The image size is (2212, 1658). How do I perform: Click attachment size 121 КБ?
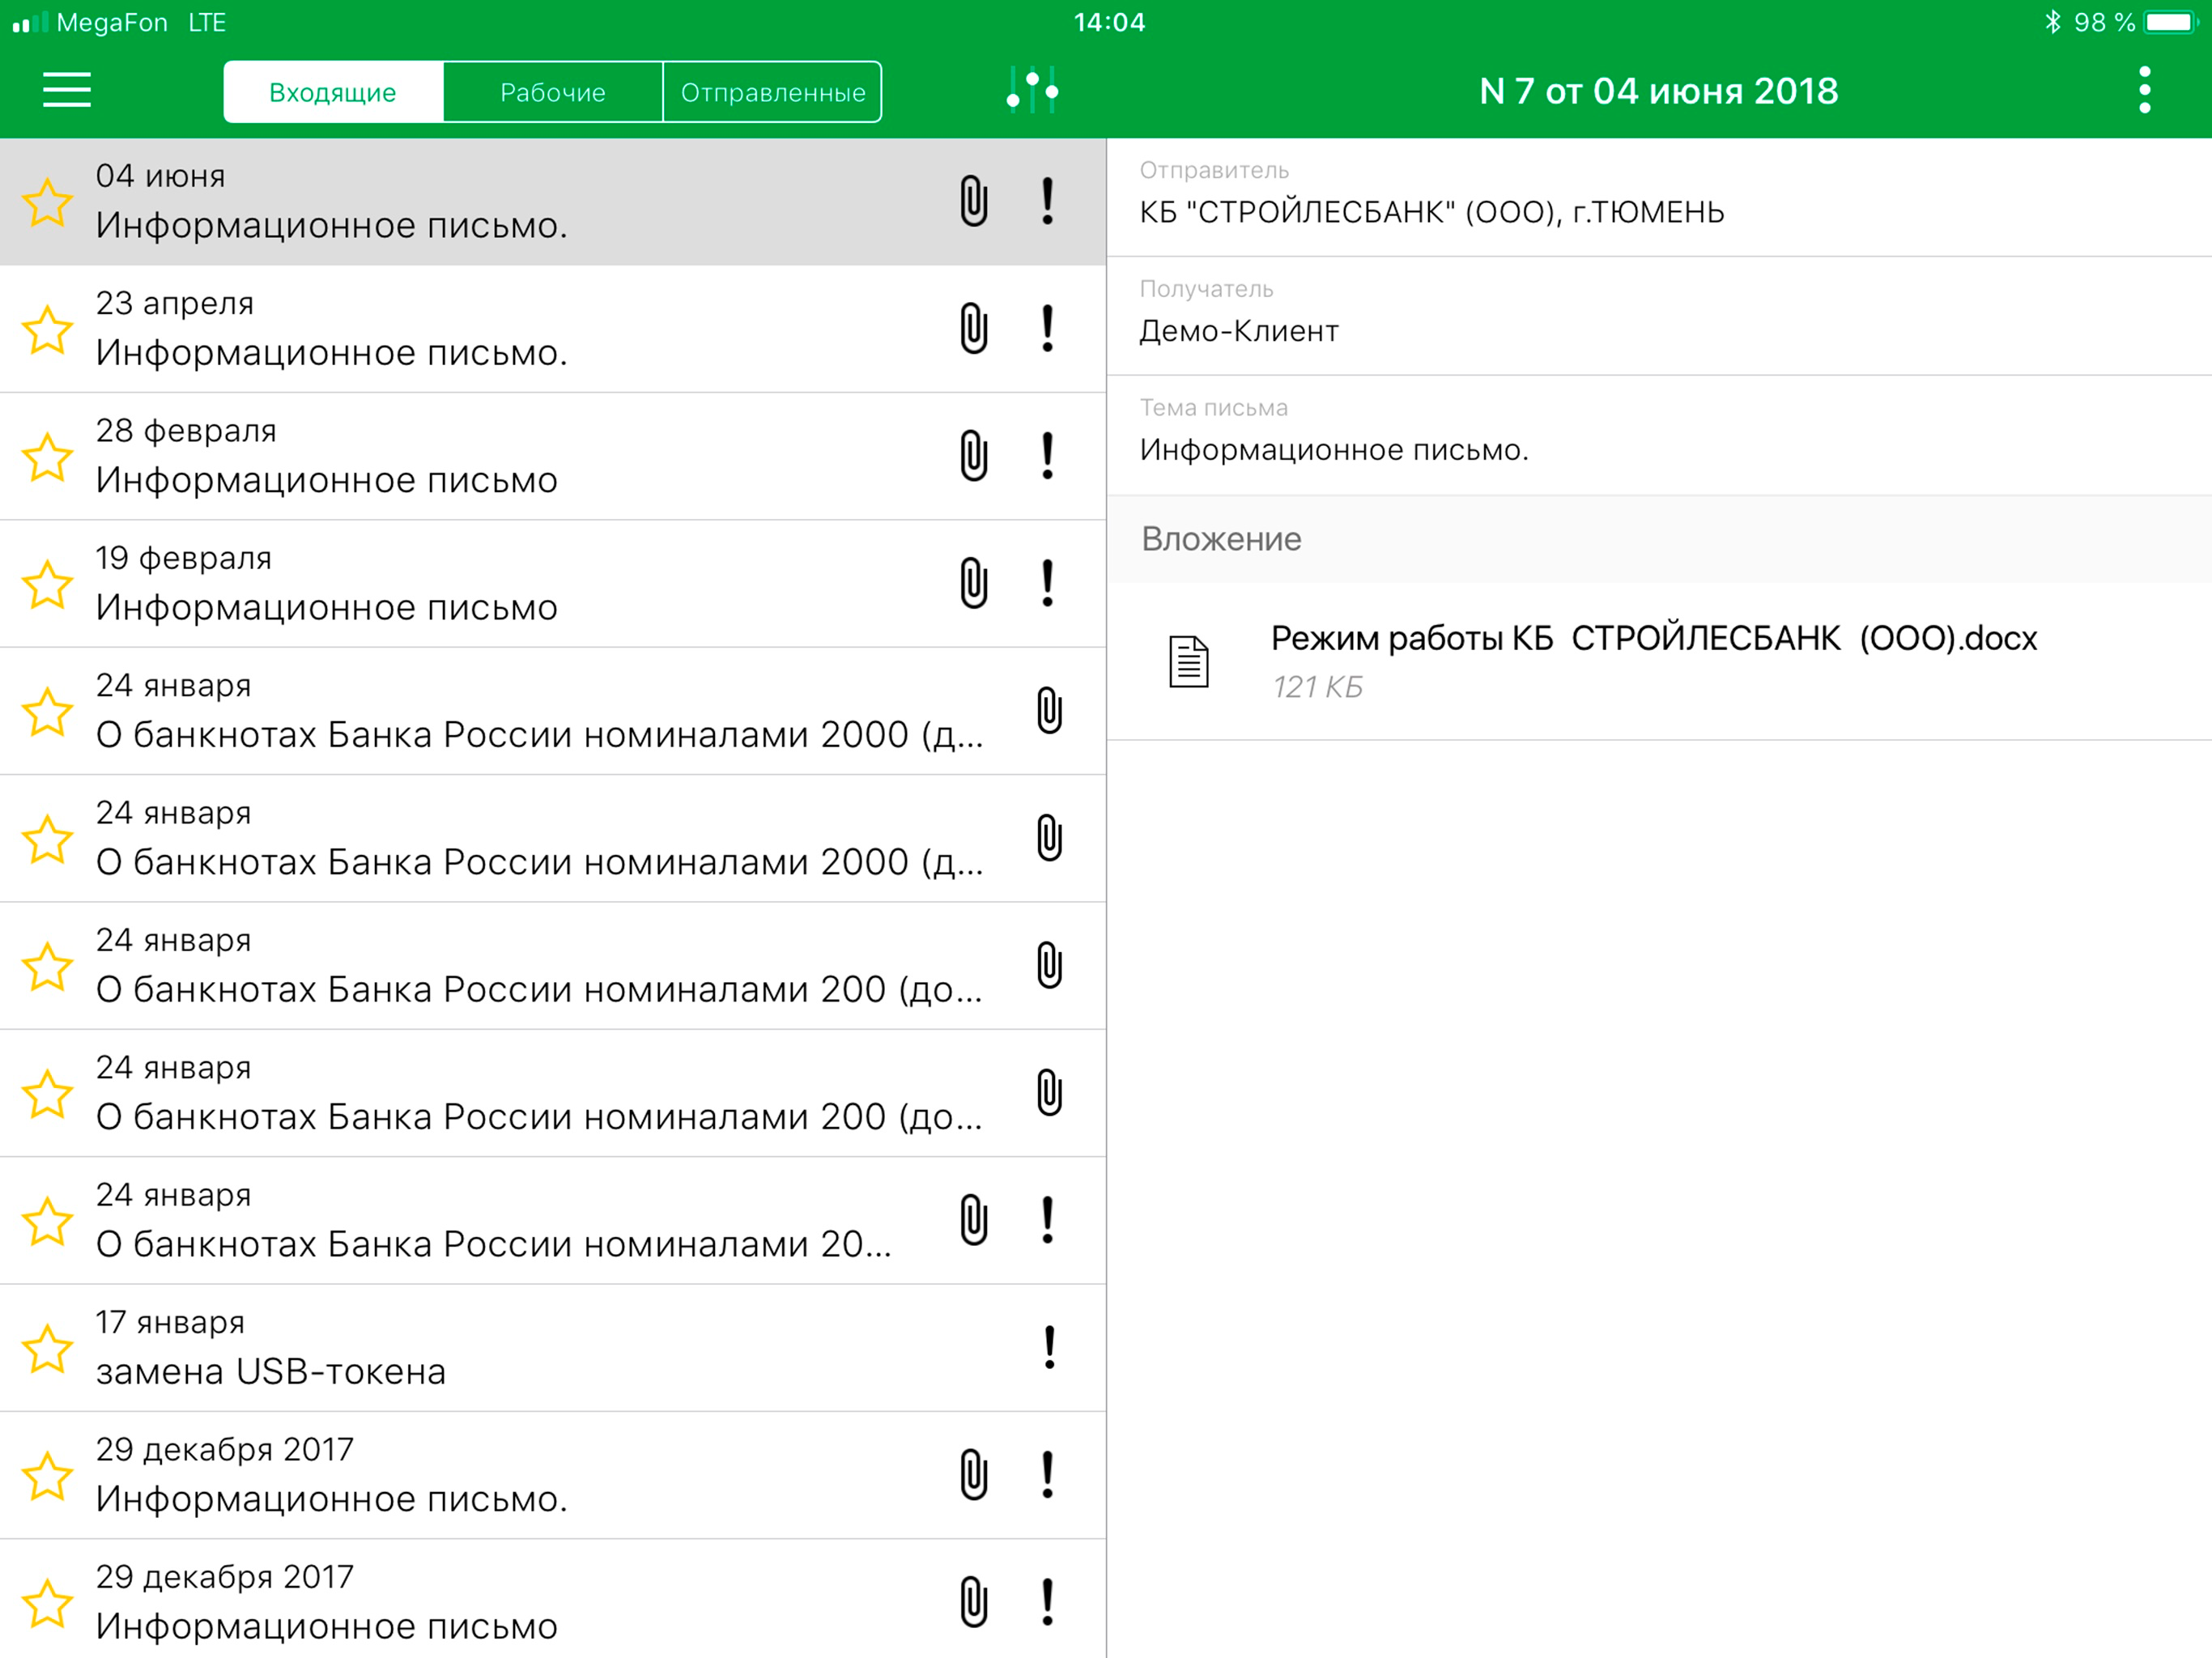click(x=1317, y=687)
